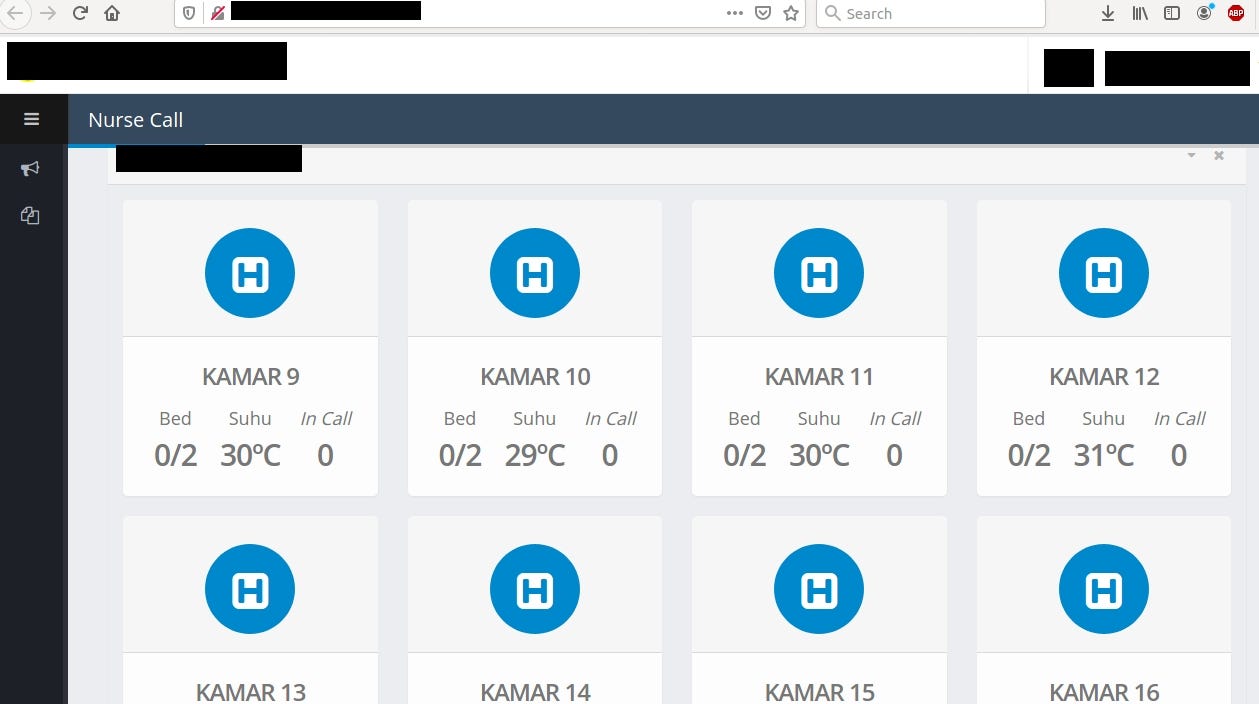Image resolution: width=1259 pixels, height=704 pixels.
Task: Click the browser Search field
Action: pyautogui.click(x=931, y=13)
